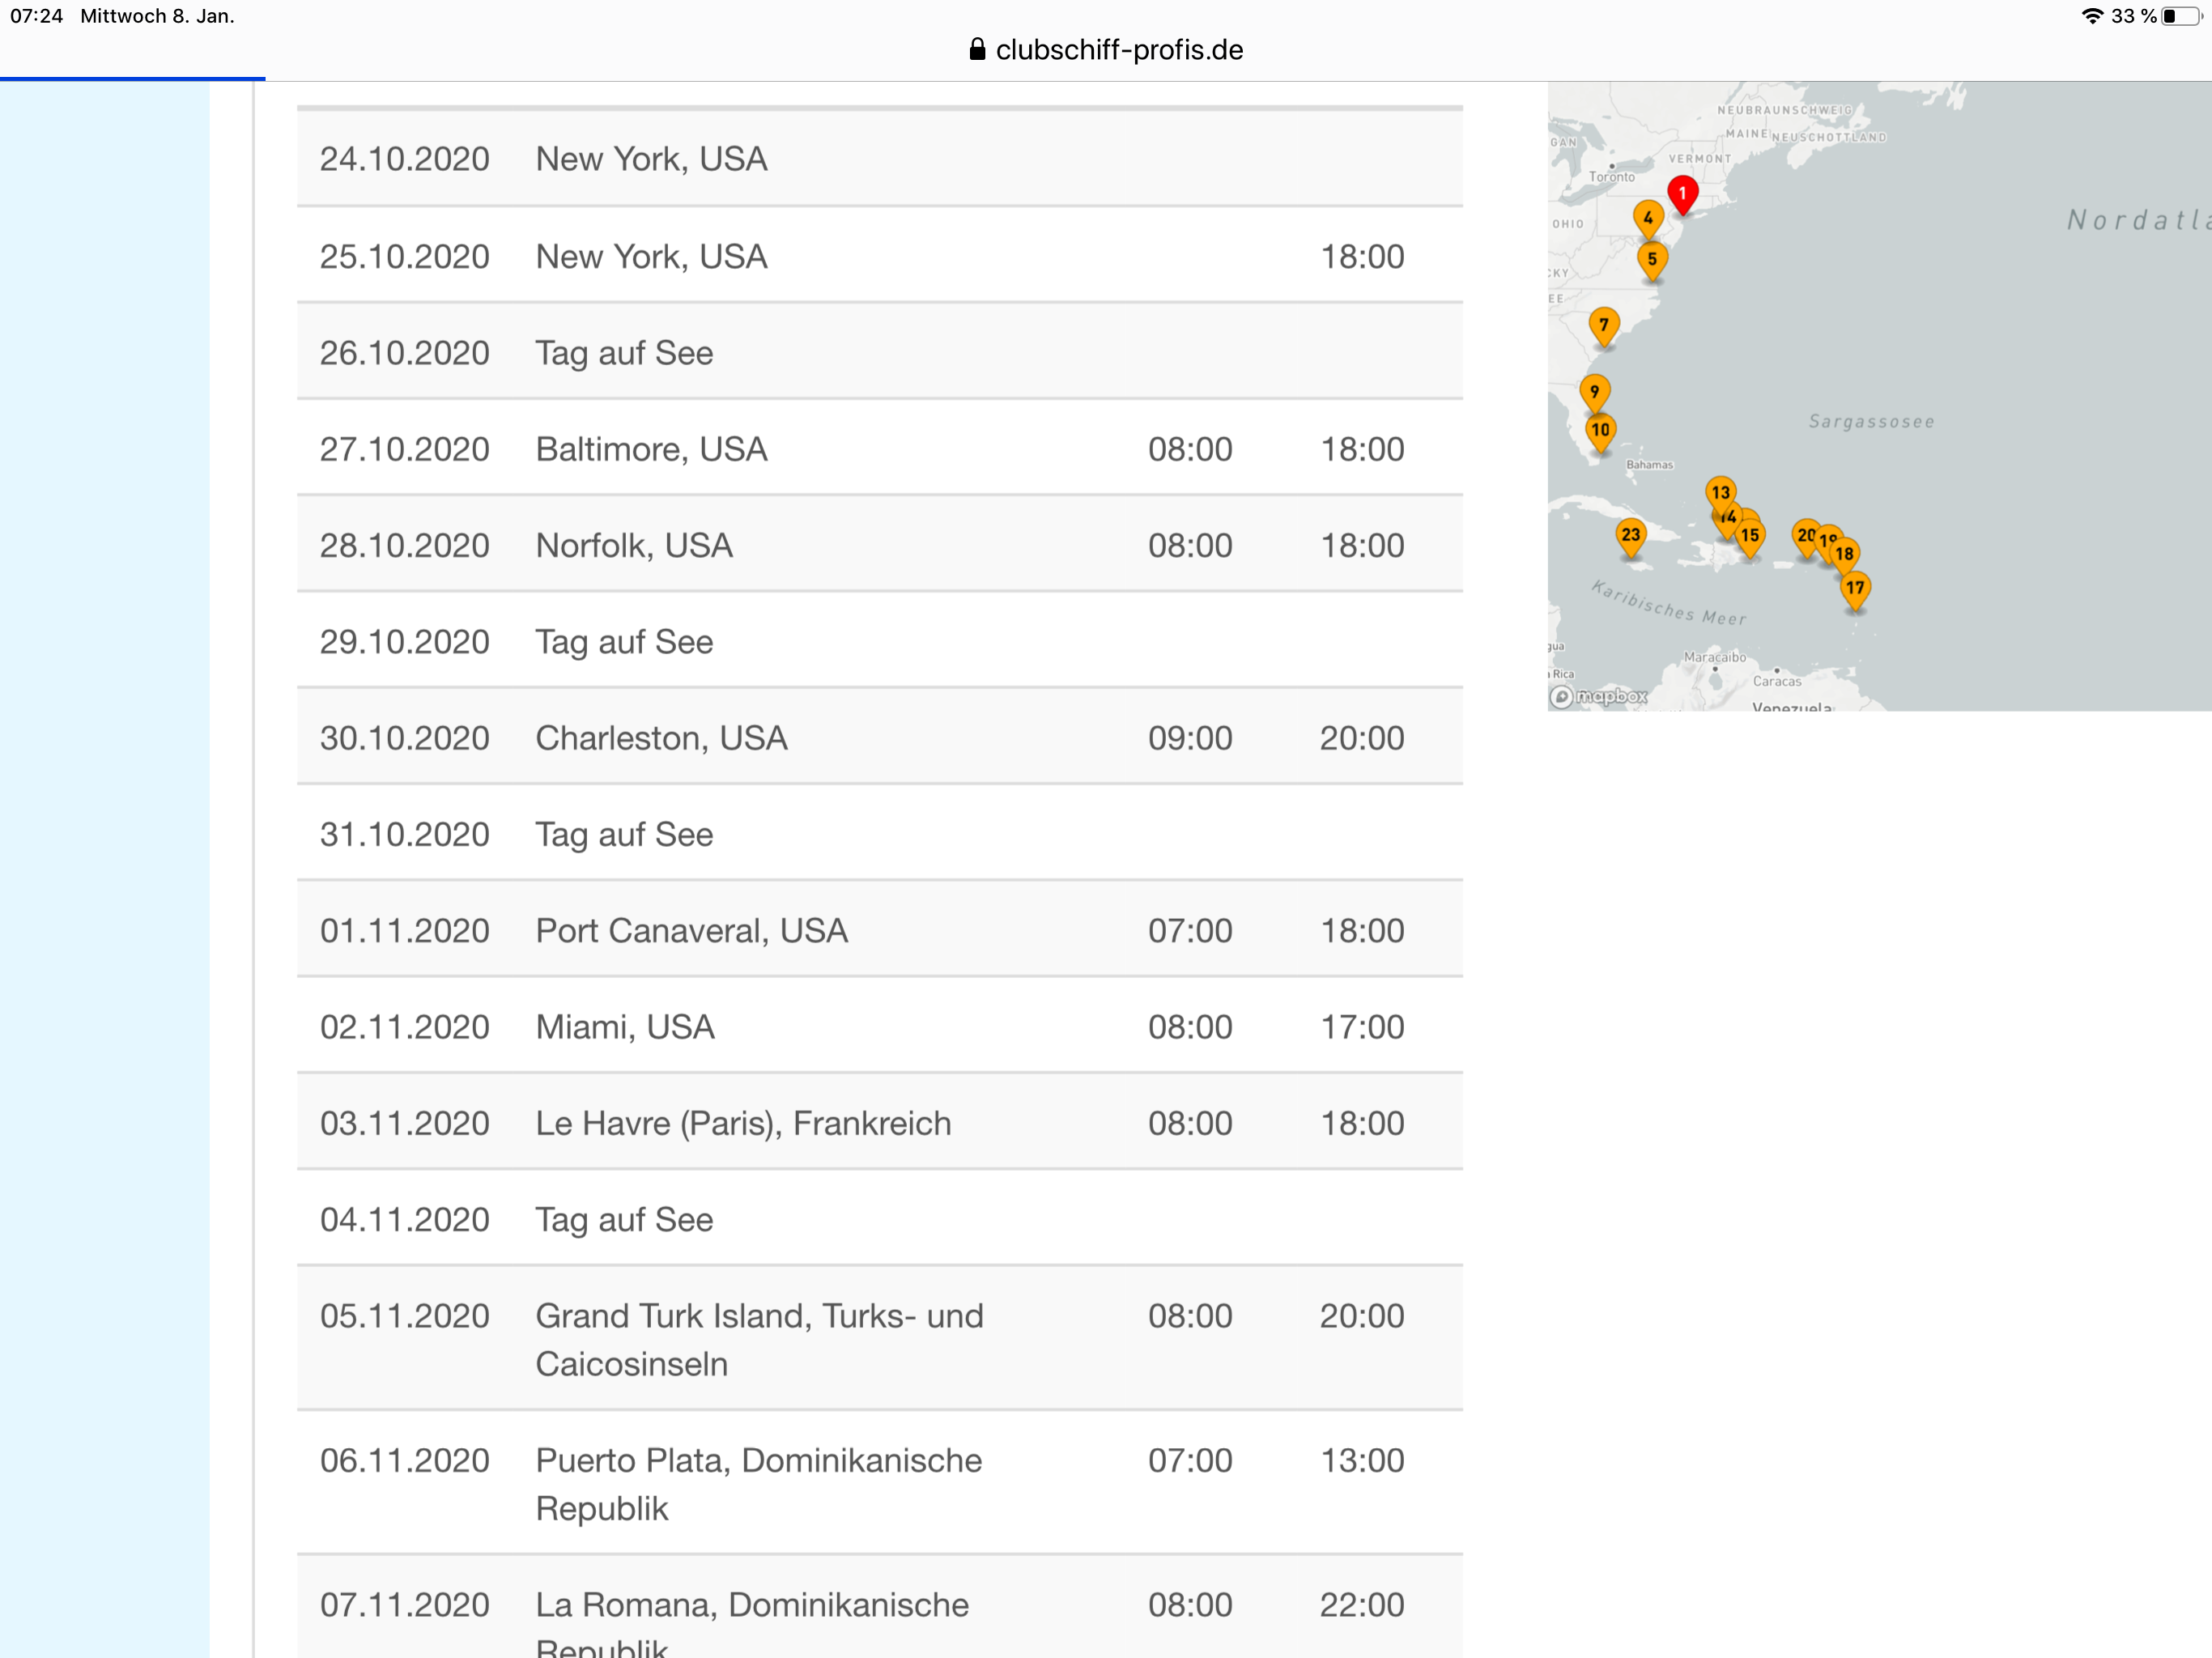Click map marker number 18
Image resolution: width=2212 pixels, height=1658 pixels.
[x=1845, y=554]
